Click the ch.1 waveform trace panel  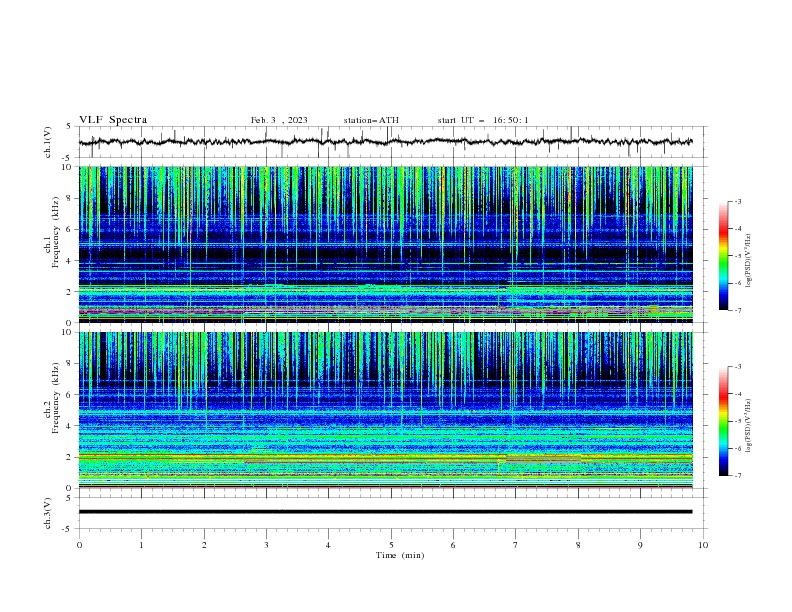tap(393, 142)
